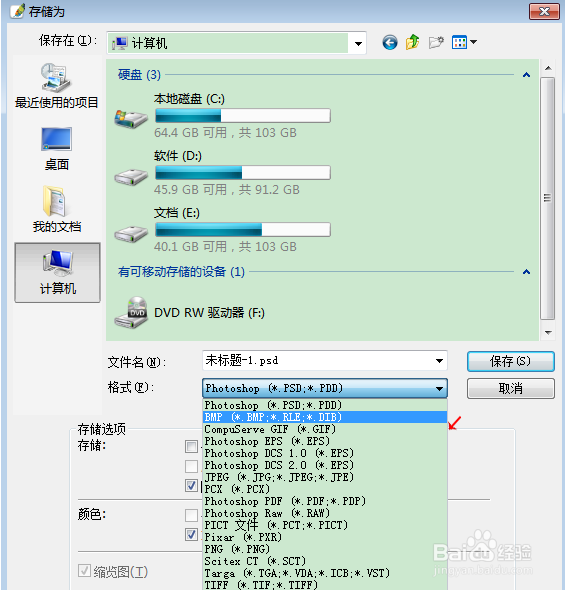This screenshot has height=590, width=565.
Task: Click the 取消 cancel button
Action: pyautogui.click(x=510, y=388)
